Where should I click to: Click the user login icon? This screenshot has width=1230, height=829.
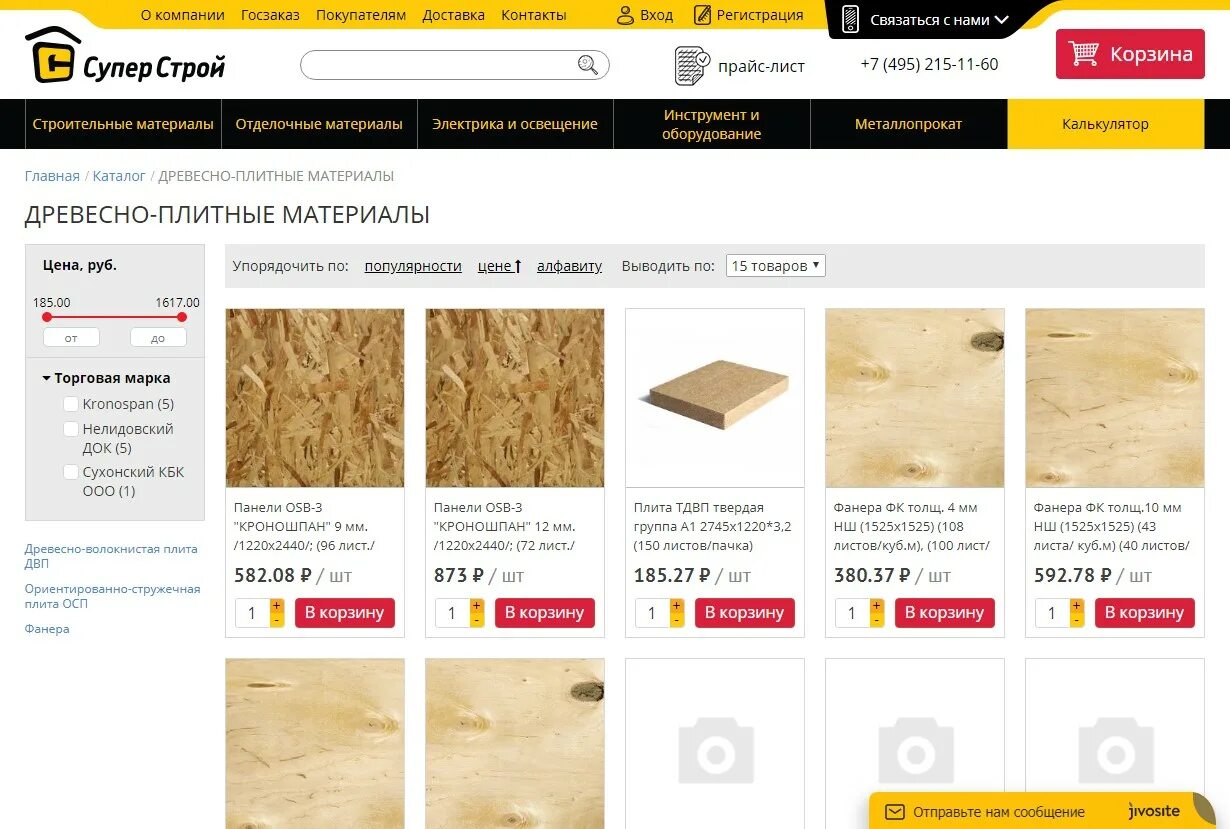(x=625, y=15)
